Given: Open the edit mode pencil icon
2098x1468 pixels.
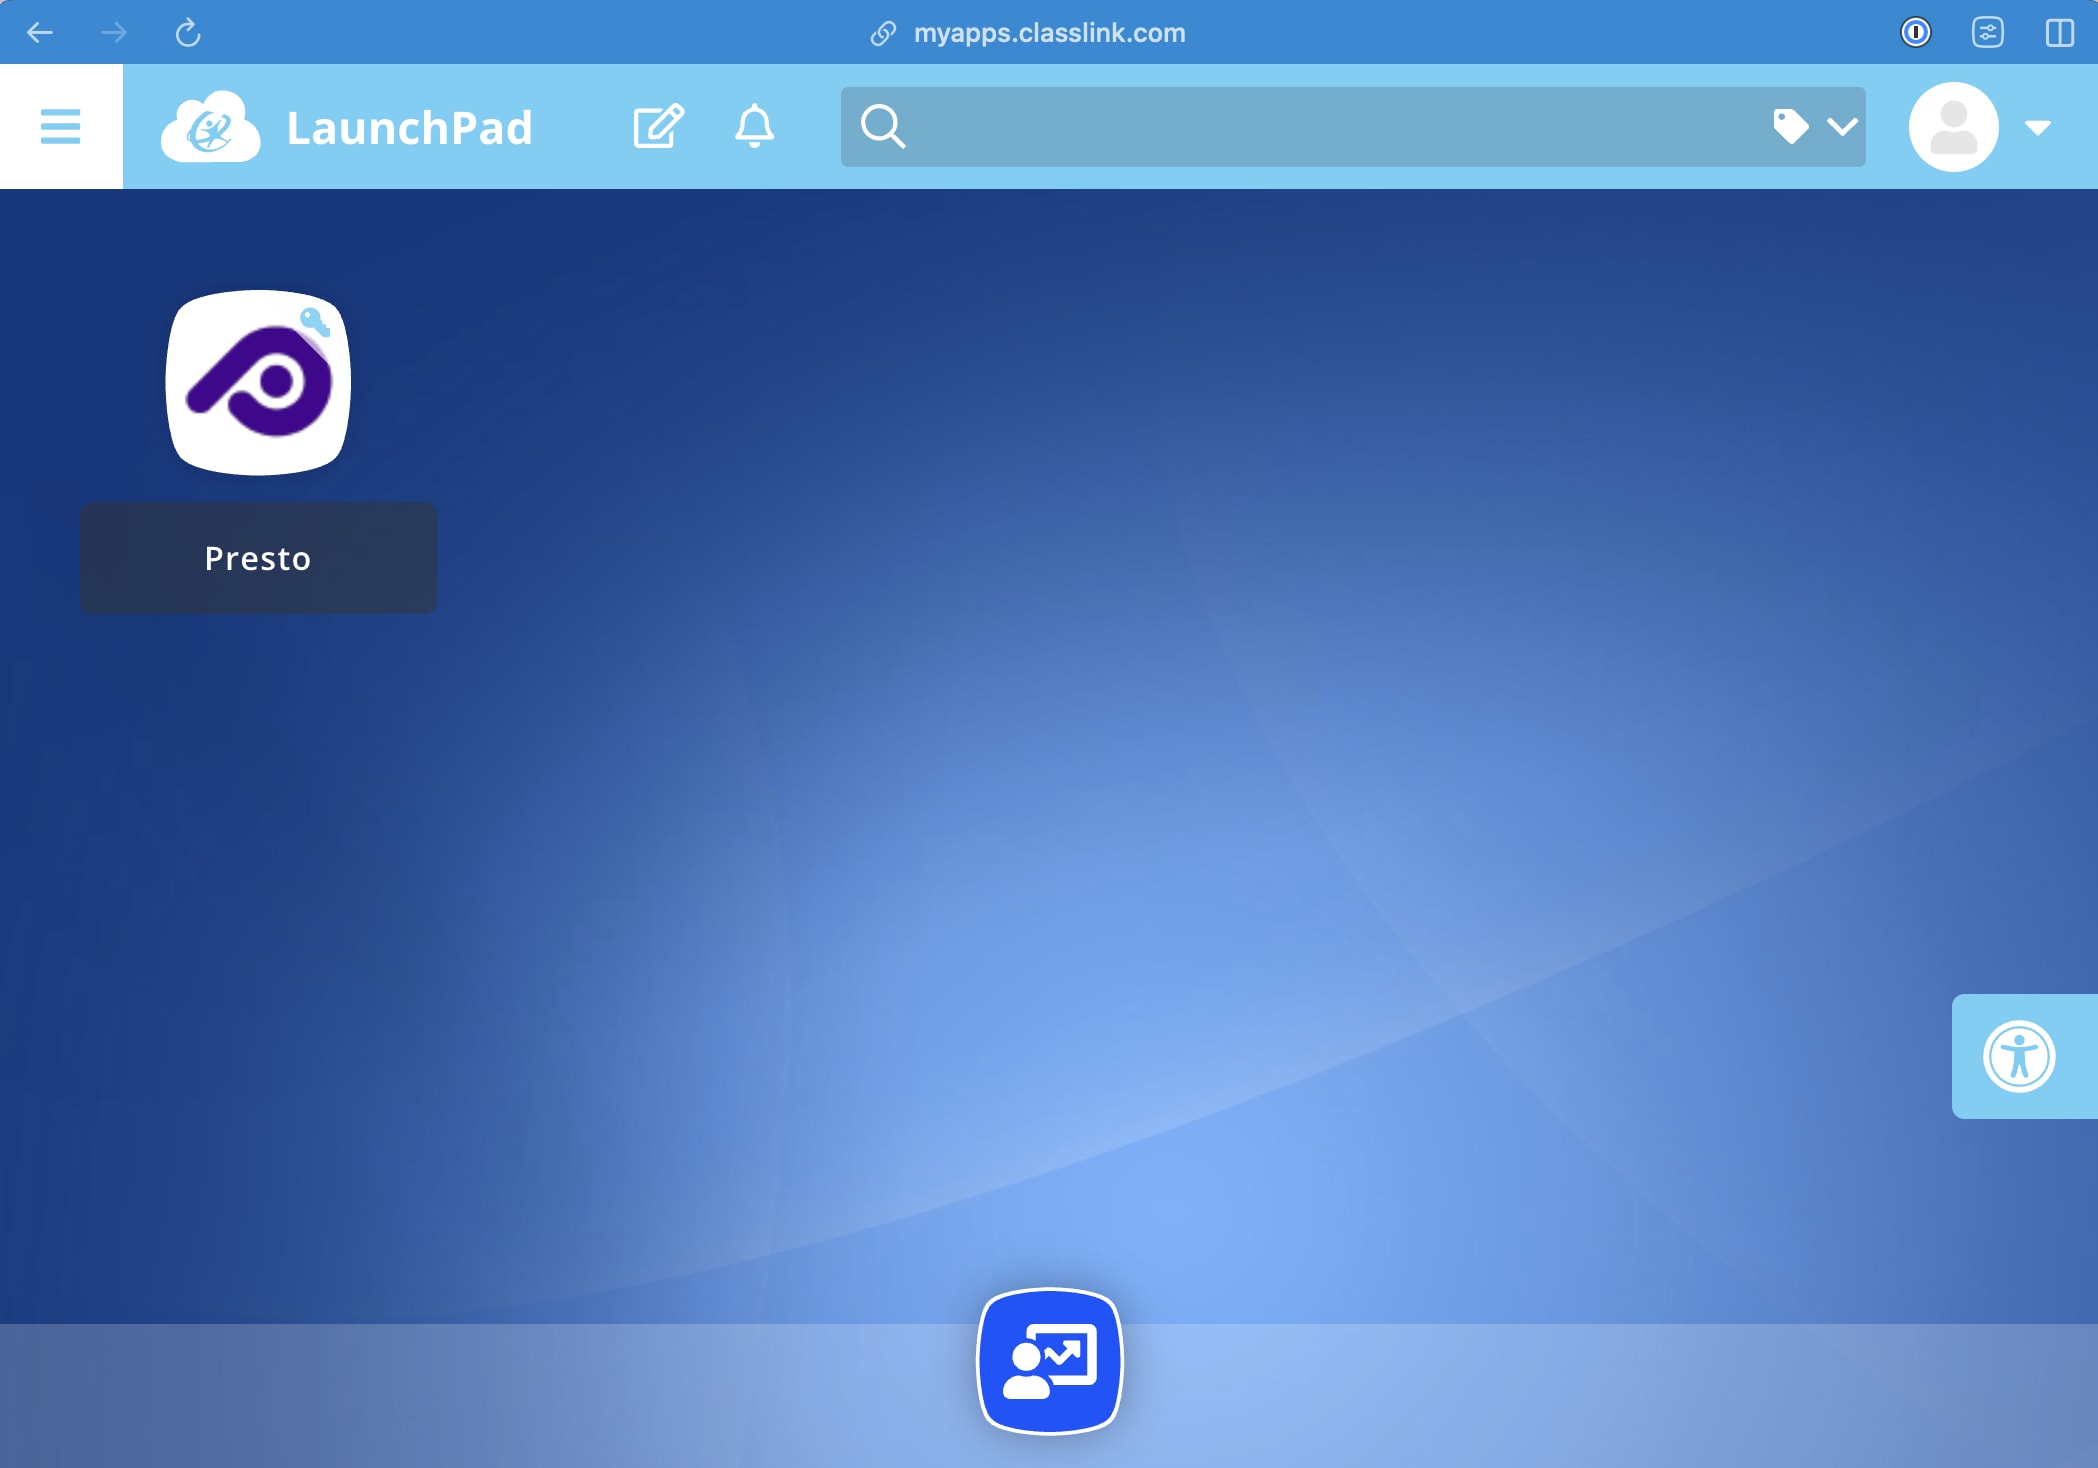Looking at the screenshot, I should [x=658, y=126].
